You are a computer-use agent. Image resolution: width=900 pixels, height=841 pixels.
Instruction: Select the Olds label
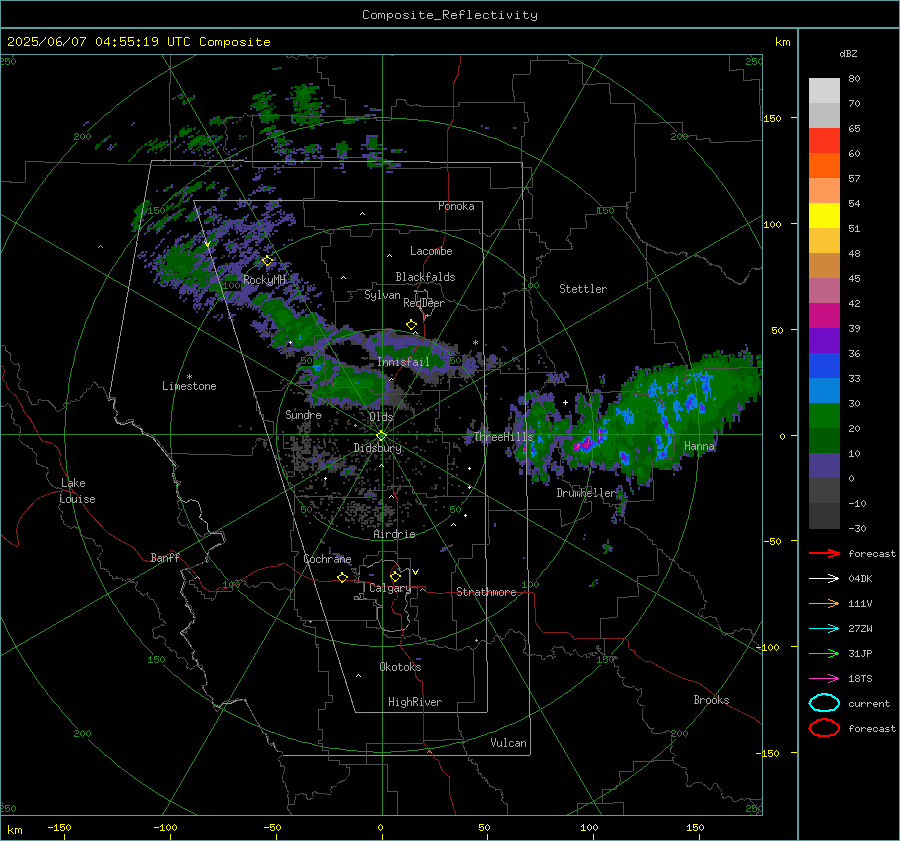381,417
